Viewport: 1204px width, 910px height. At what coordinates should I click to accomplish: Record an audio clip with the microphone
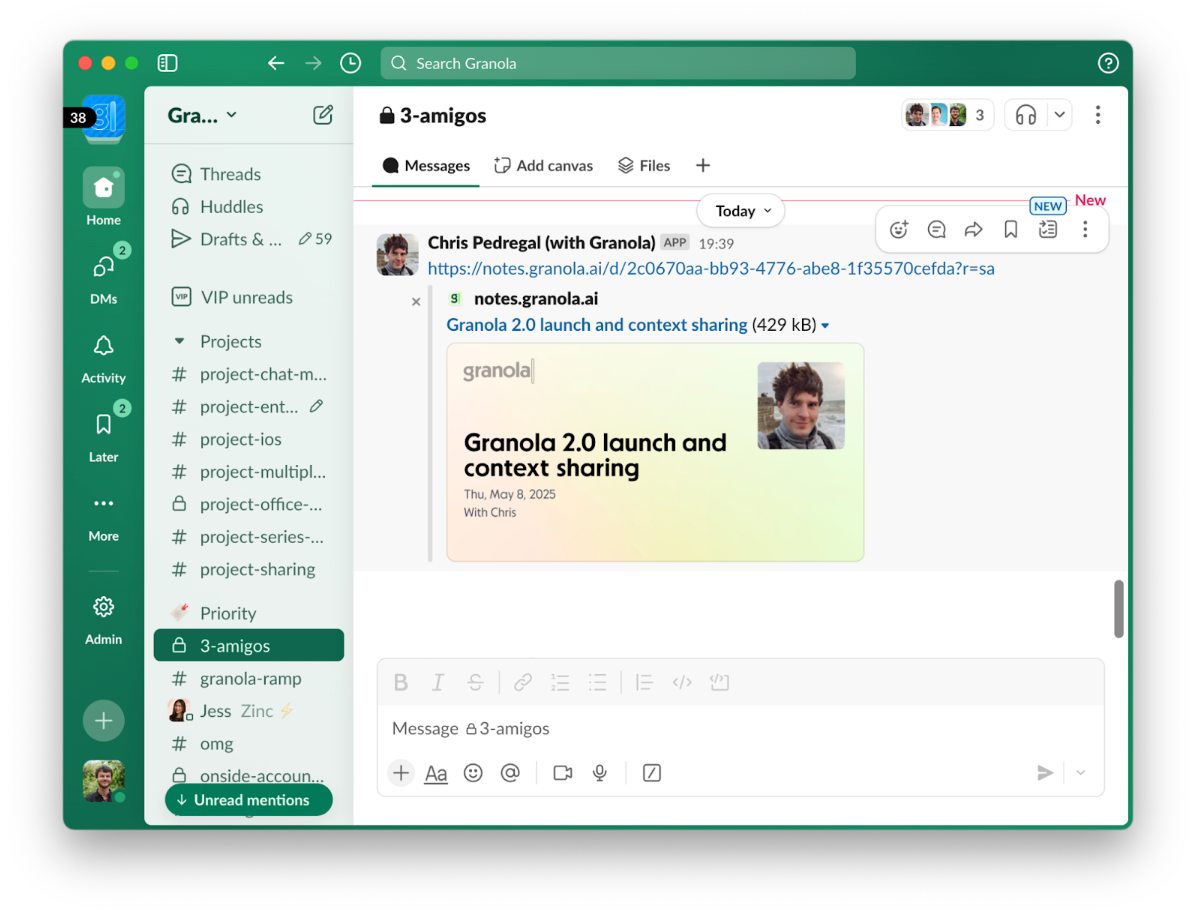599,772
